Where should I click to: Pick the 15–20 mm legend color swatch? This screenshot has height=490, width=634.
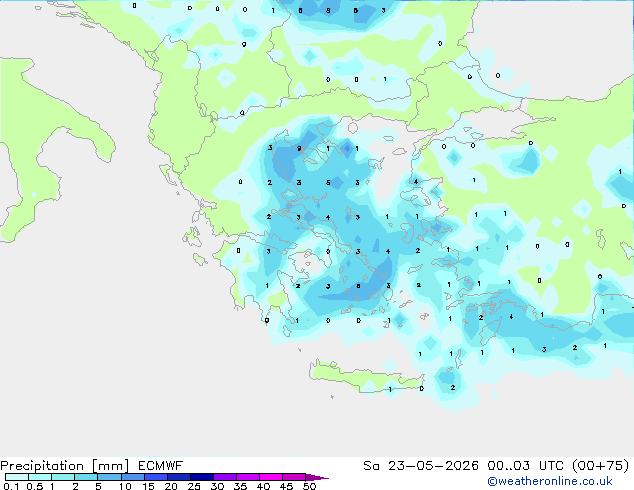[156, 477]
